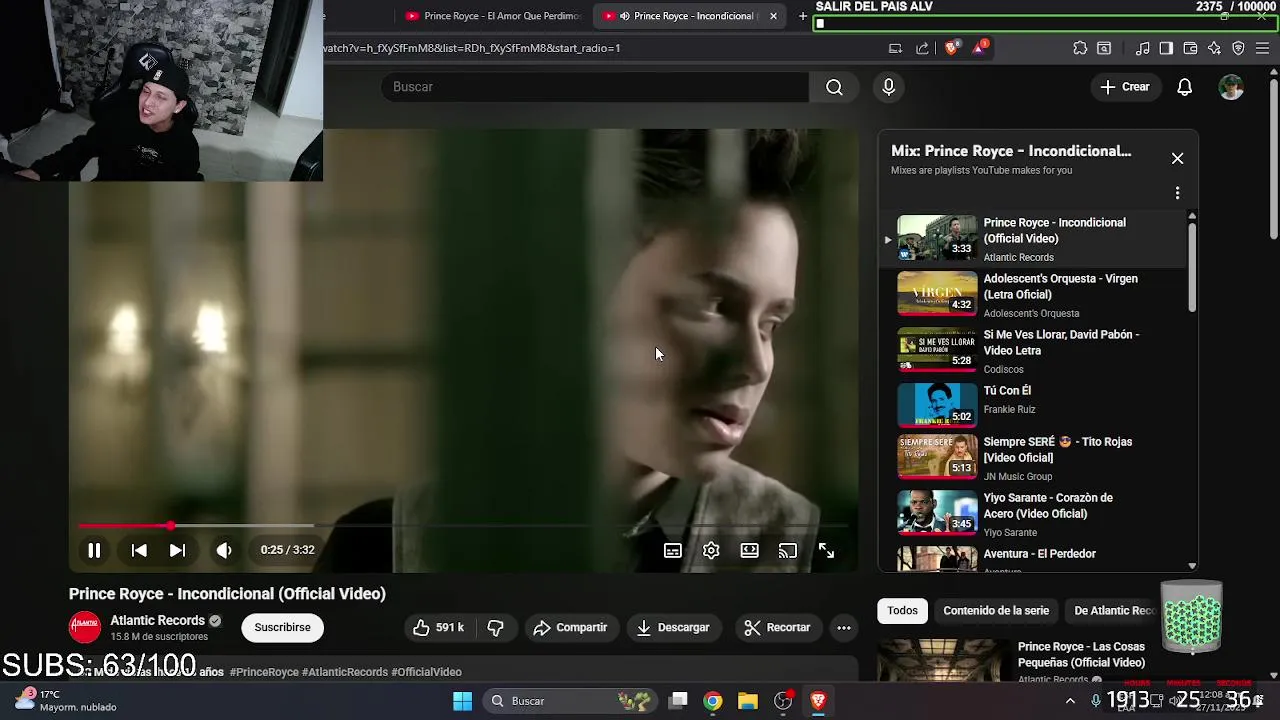Open File Explorer from the taskbar
The image size is (1280, 720).
748,701
